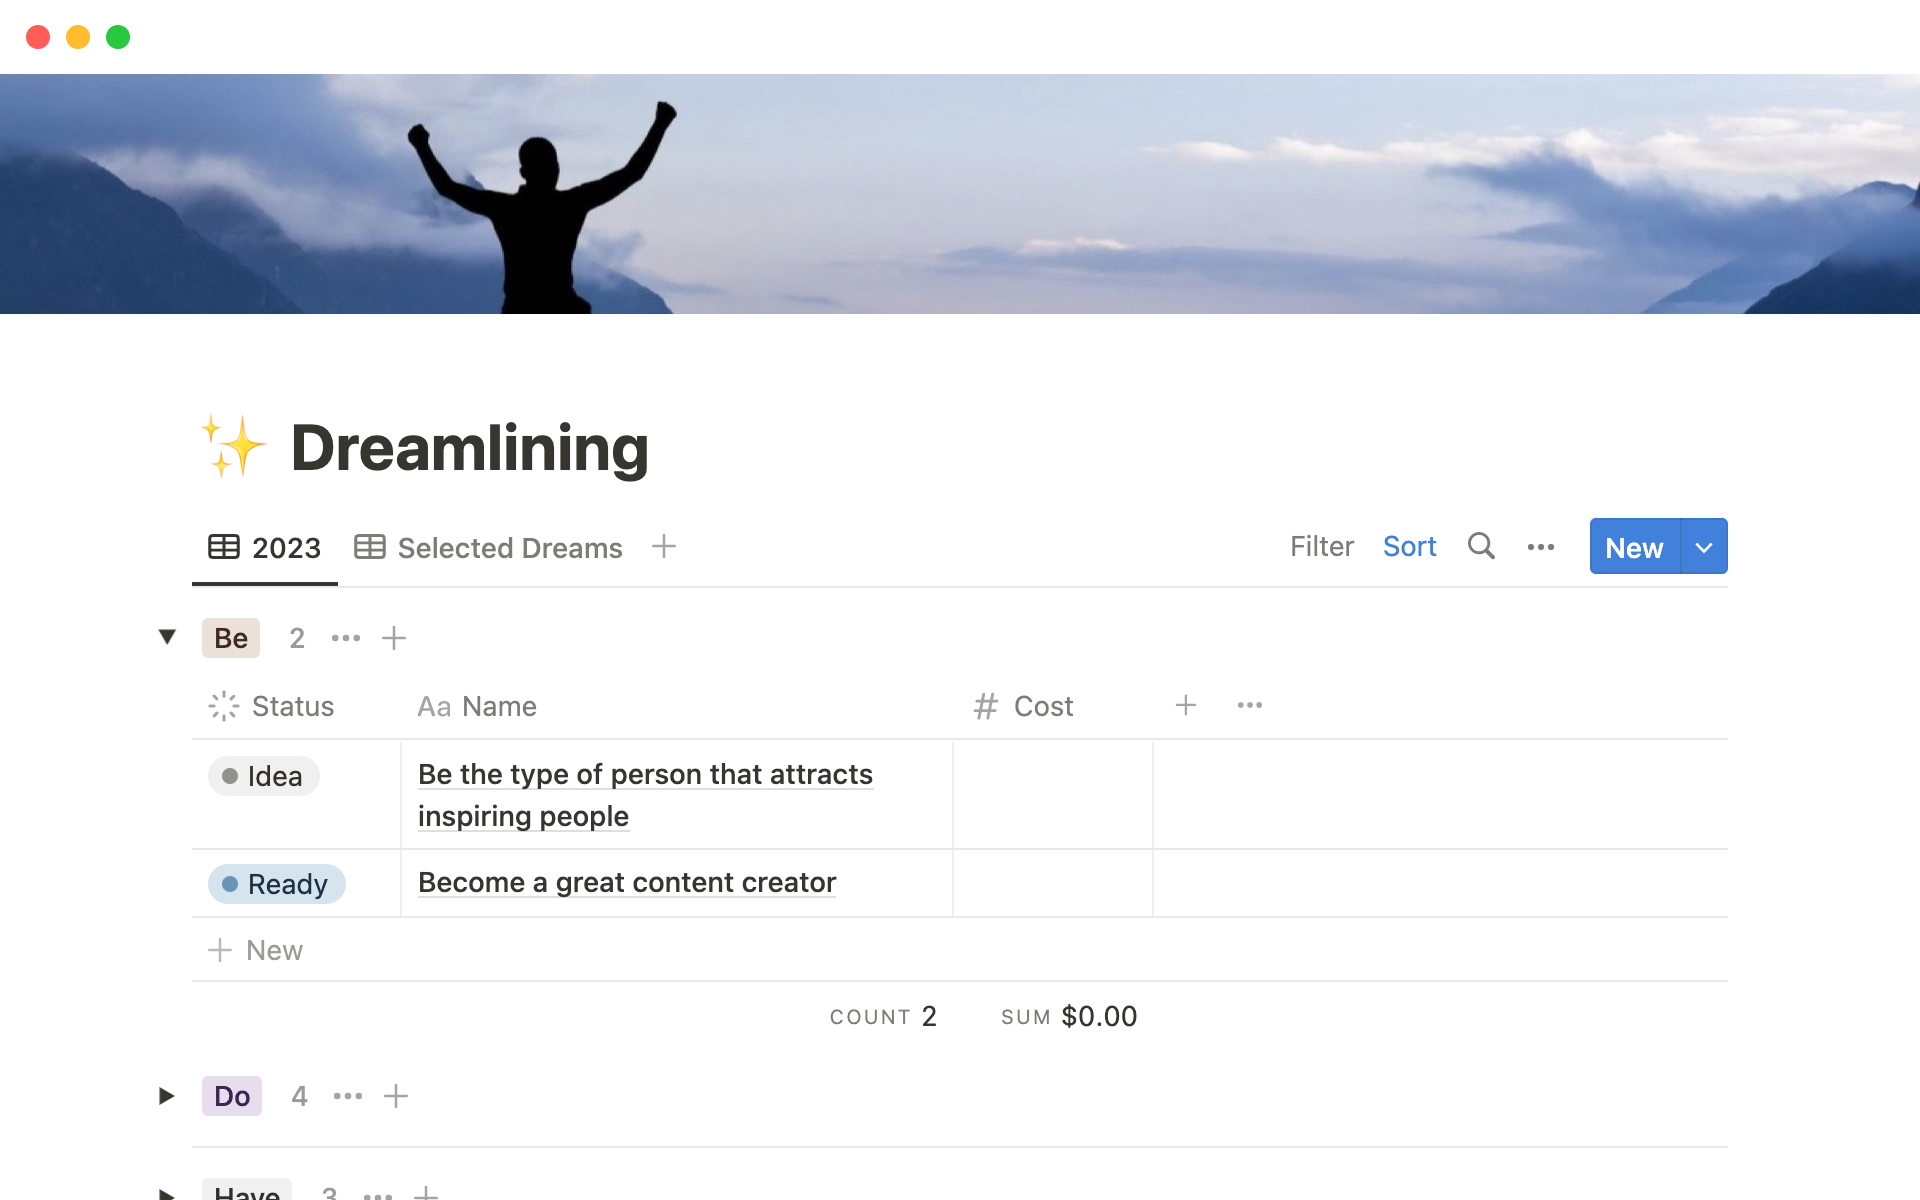Add a new property column
This screenshot has width=1920, height=1200.
click(1186, 705)
